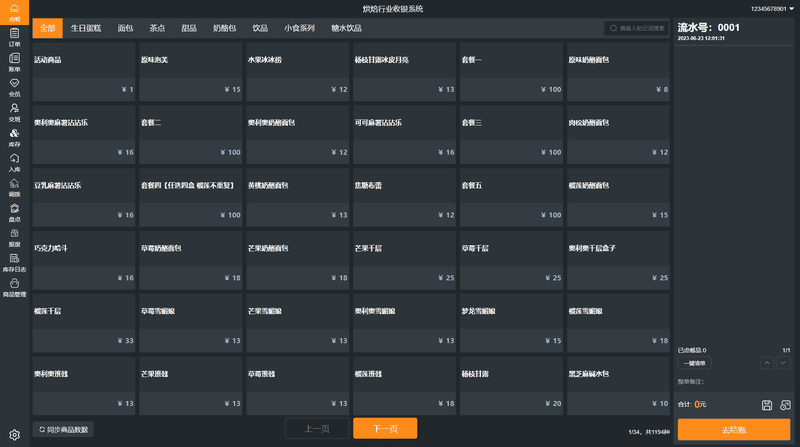Open 商品管理 product management icon
Image resolution: width=800 pixels, height=447 pixels.
(14, 288)
